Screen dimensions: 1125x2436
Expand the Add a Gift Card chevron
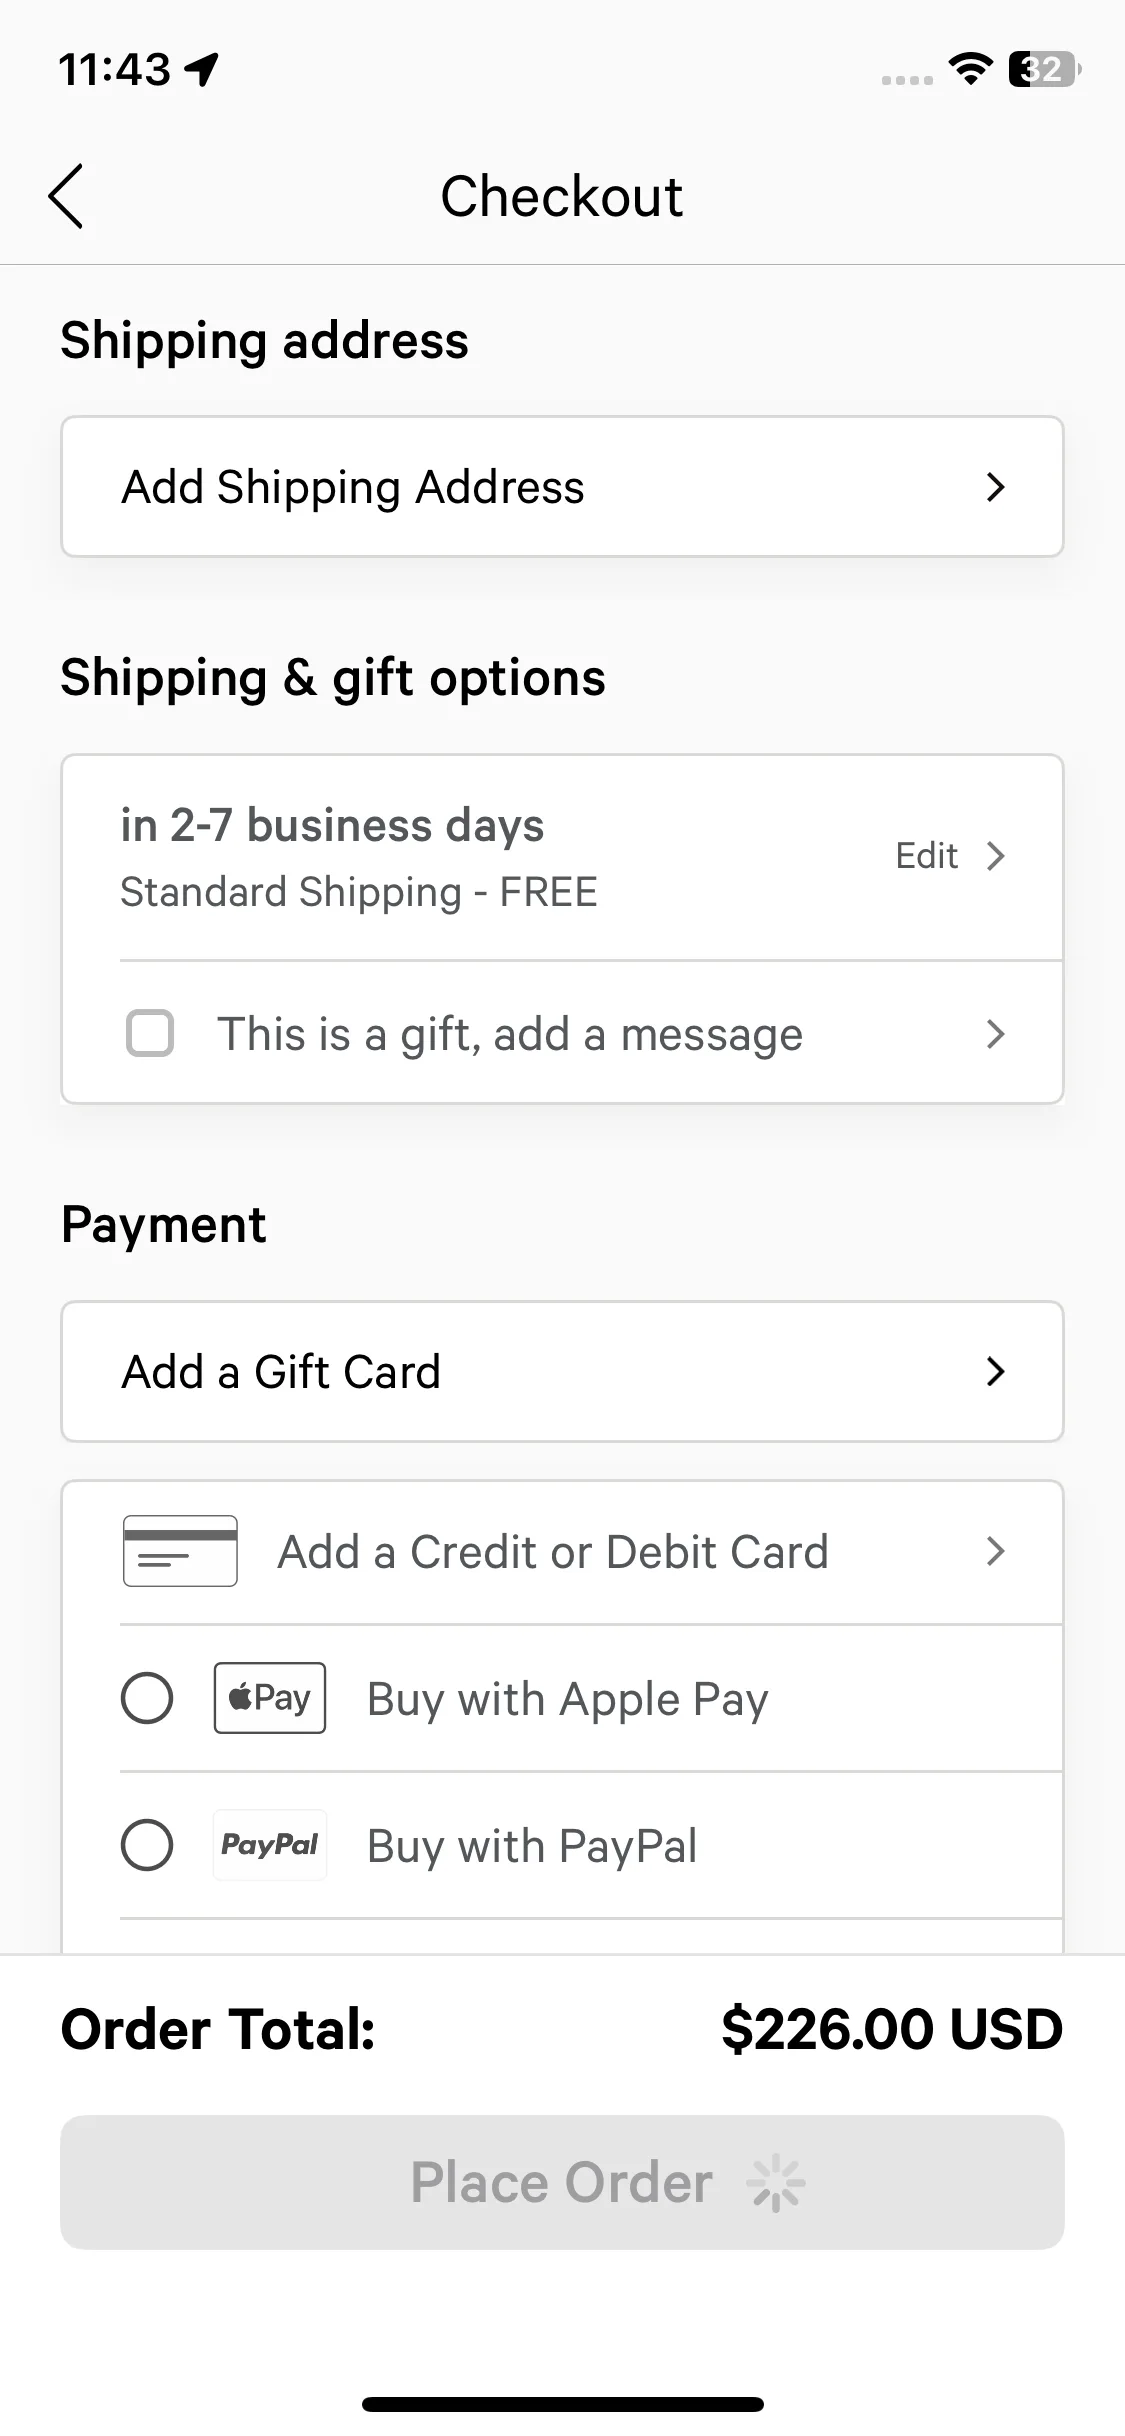pyautogui.click(x=994, y=1371)
